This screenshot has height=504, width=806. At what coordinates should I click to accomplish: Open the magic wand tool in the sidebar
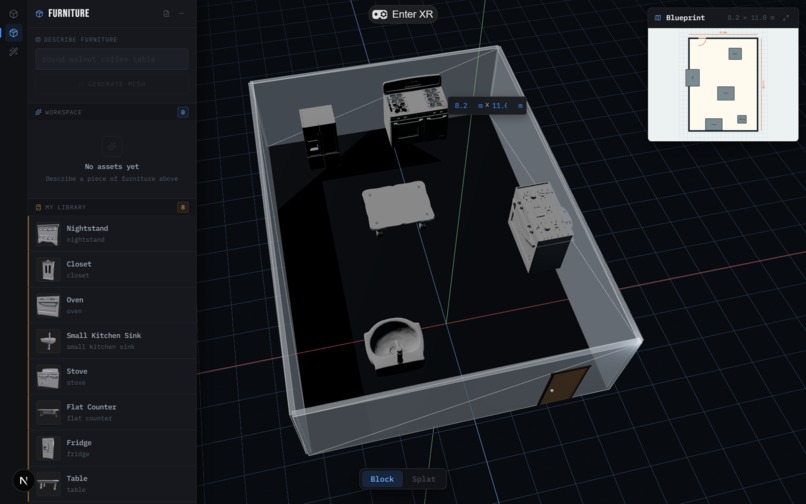click(x=13, y=51)
